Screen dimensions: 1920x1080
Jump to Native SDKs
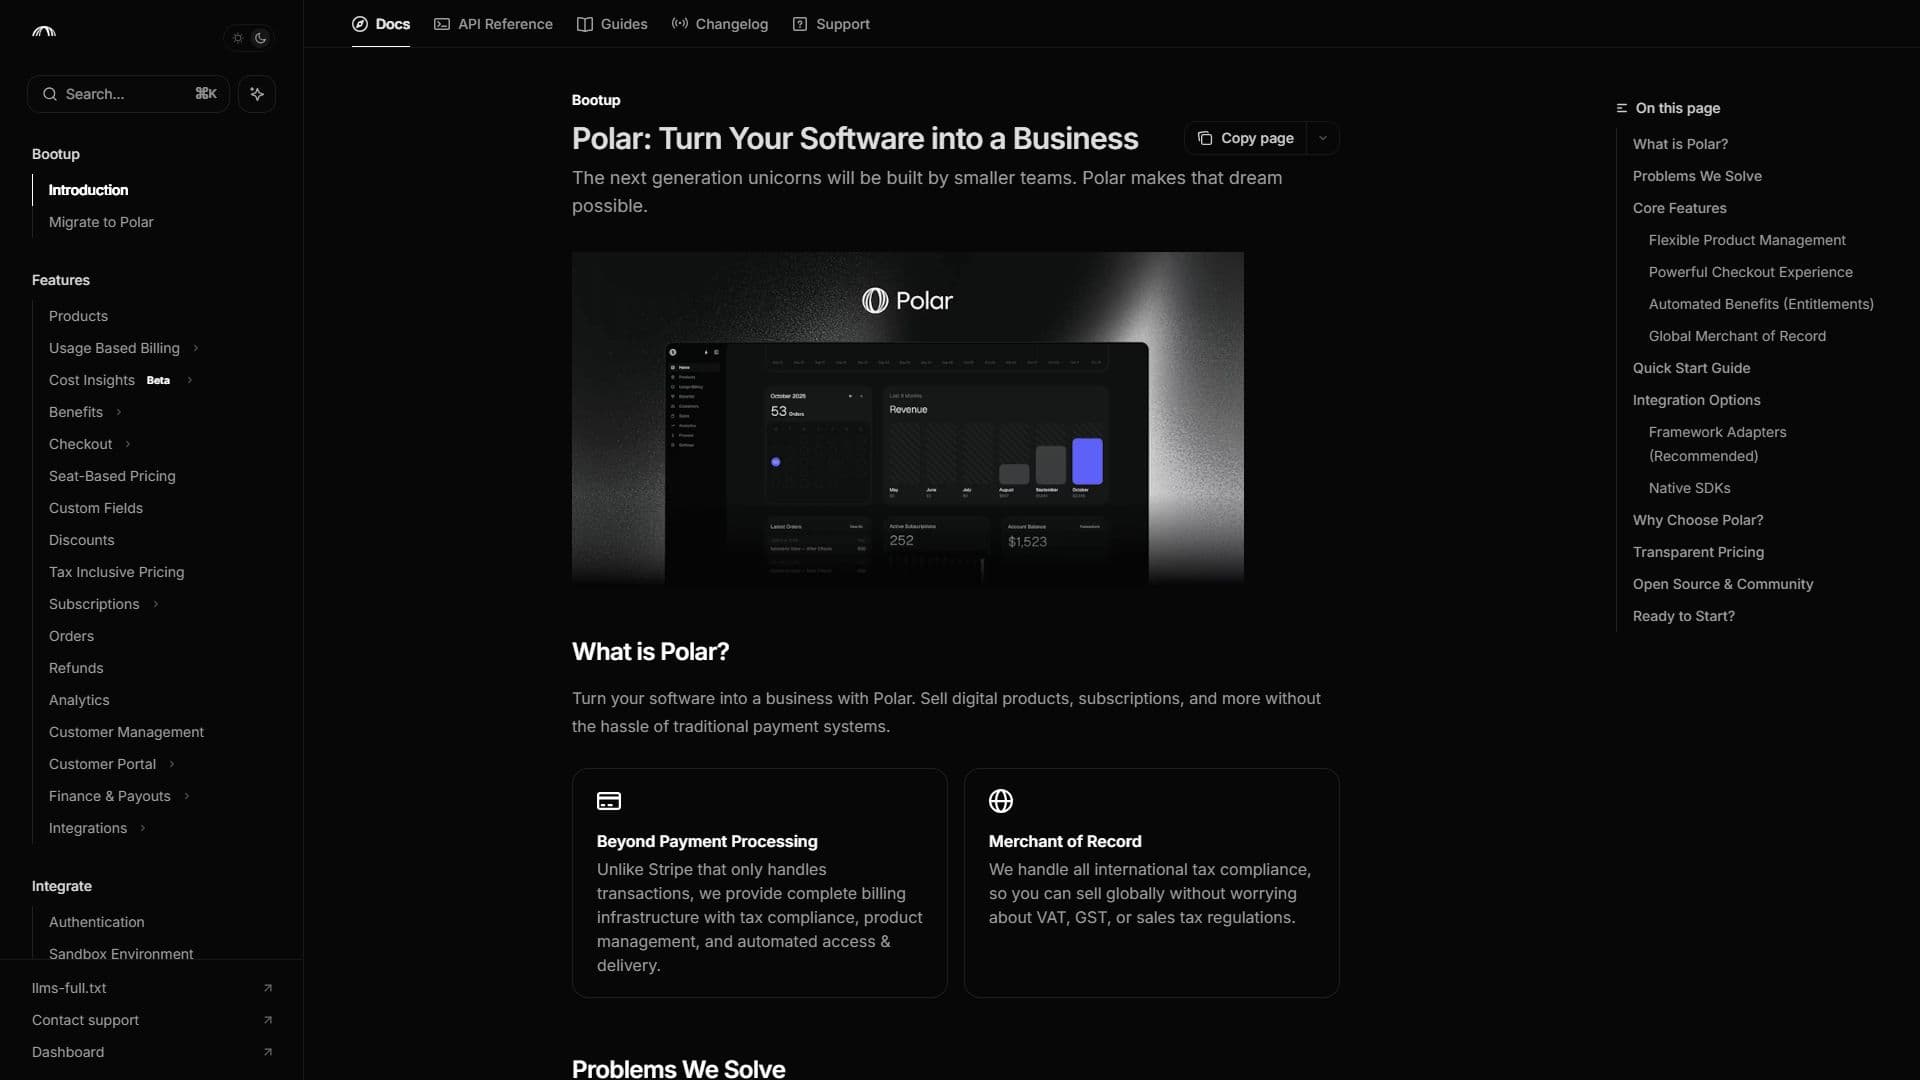[x=1689, y=488]
